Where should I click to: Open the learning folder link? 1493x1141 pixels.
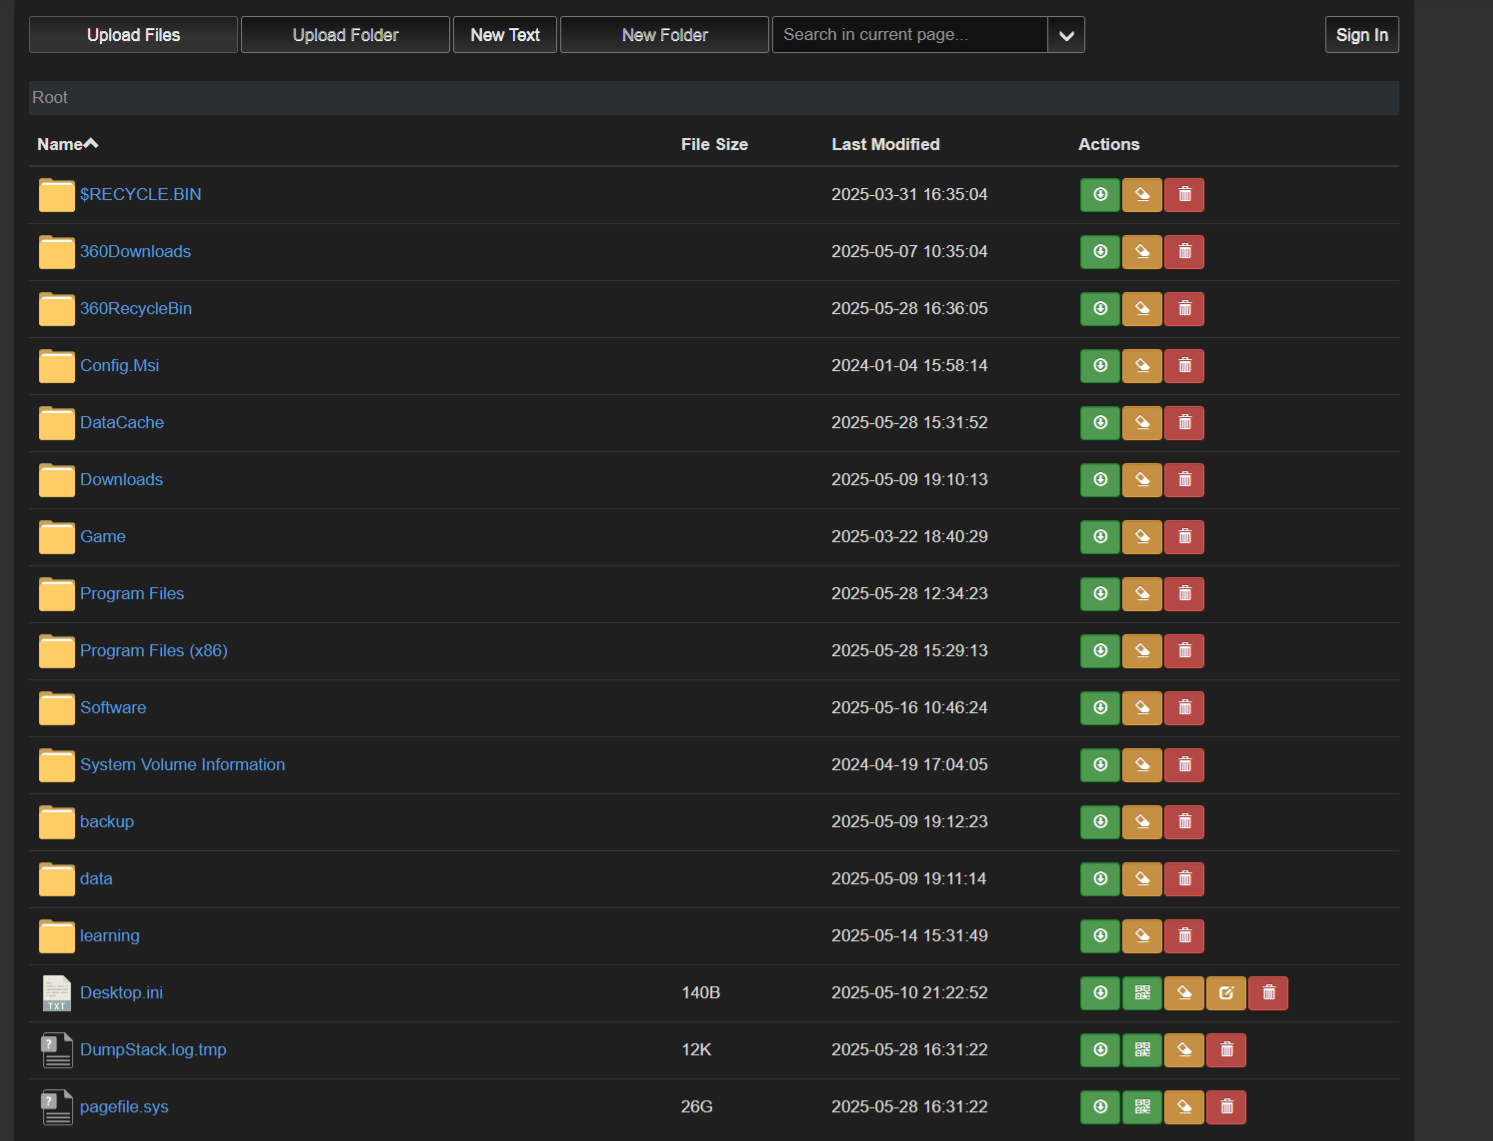(110, 936)
